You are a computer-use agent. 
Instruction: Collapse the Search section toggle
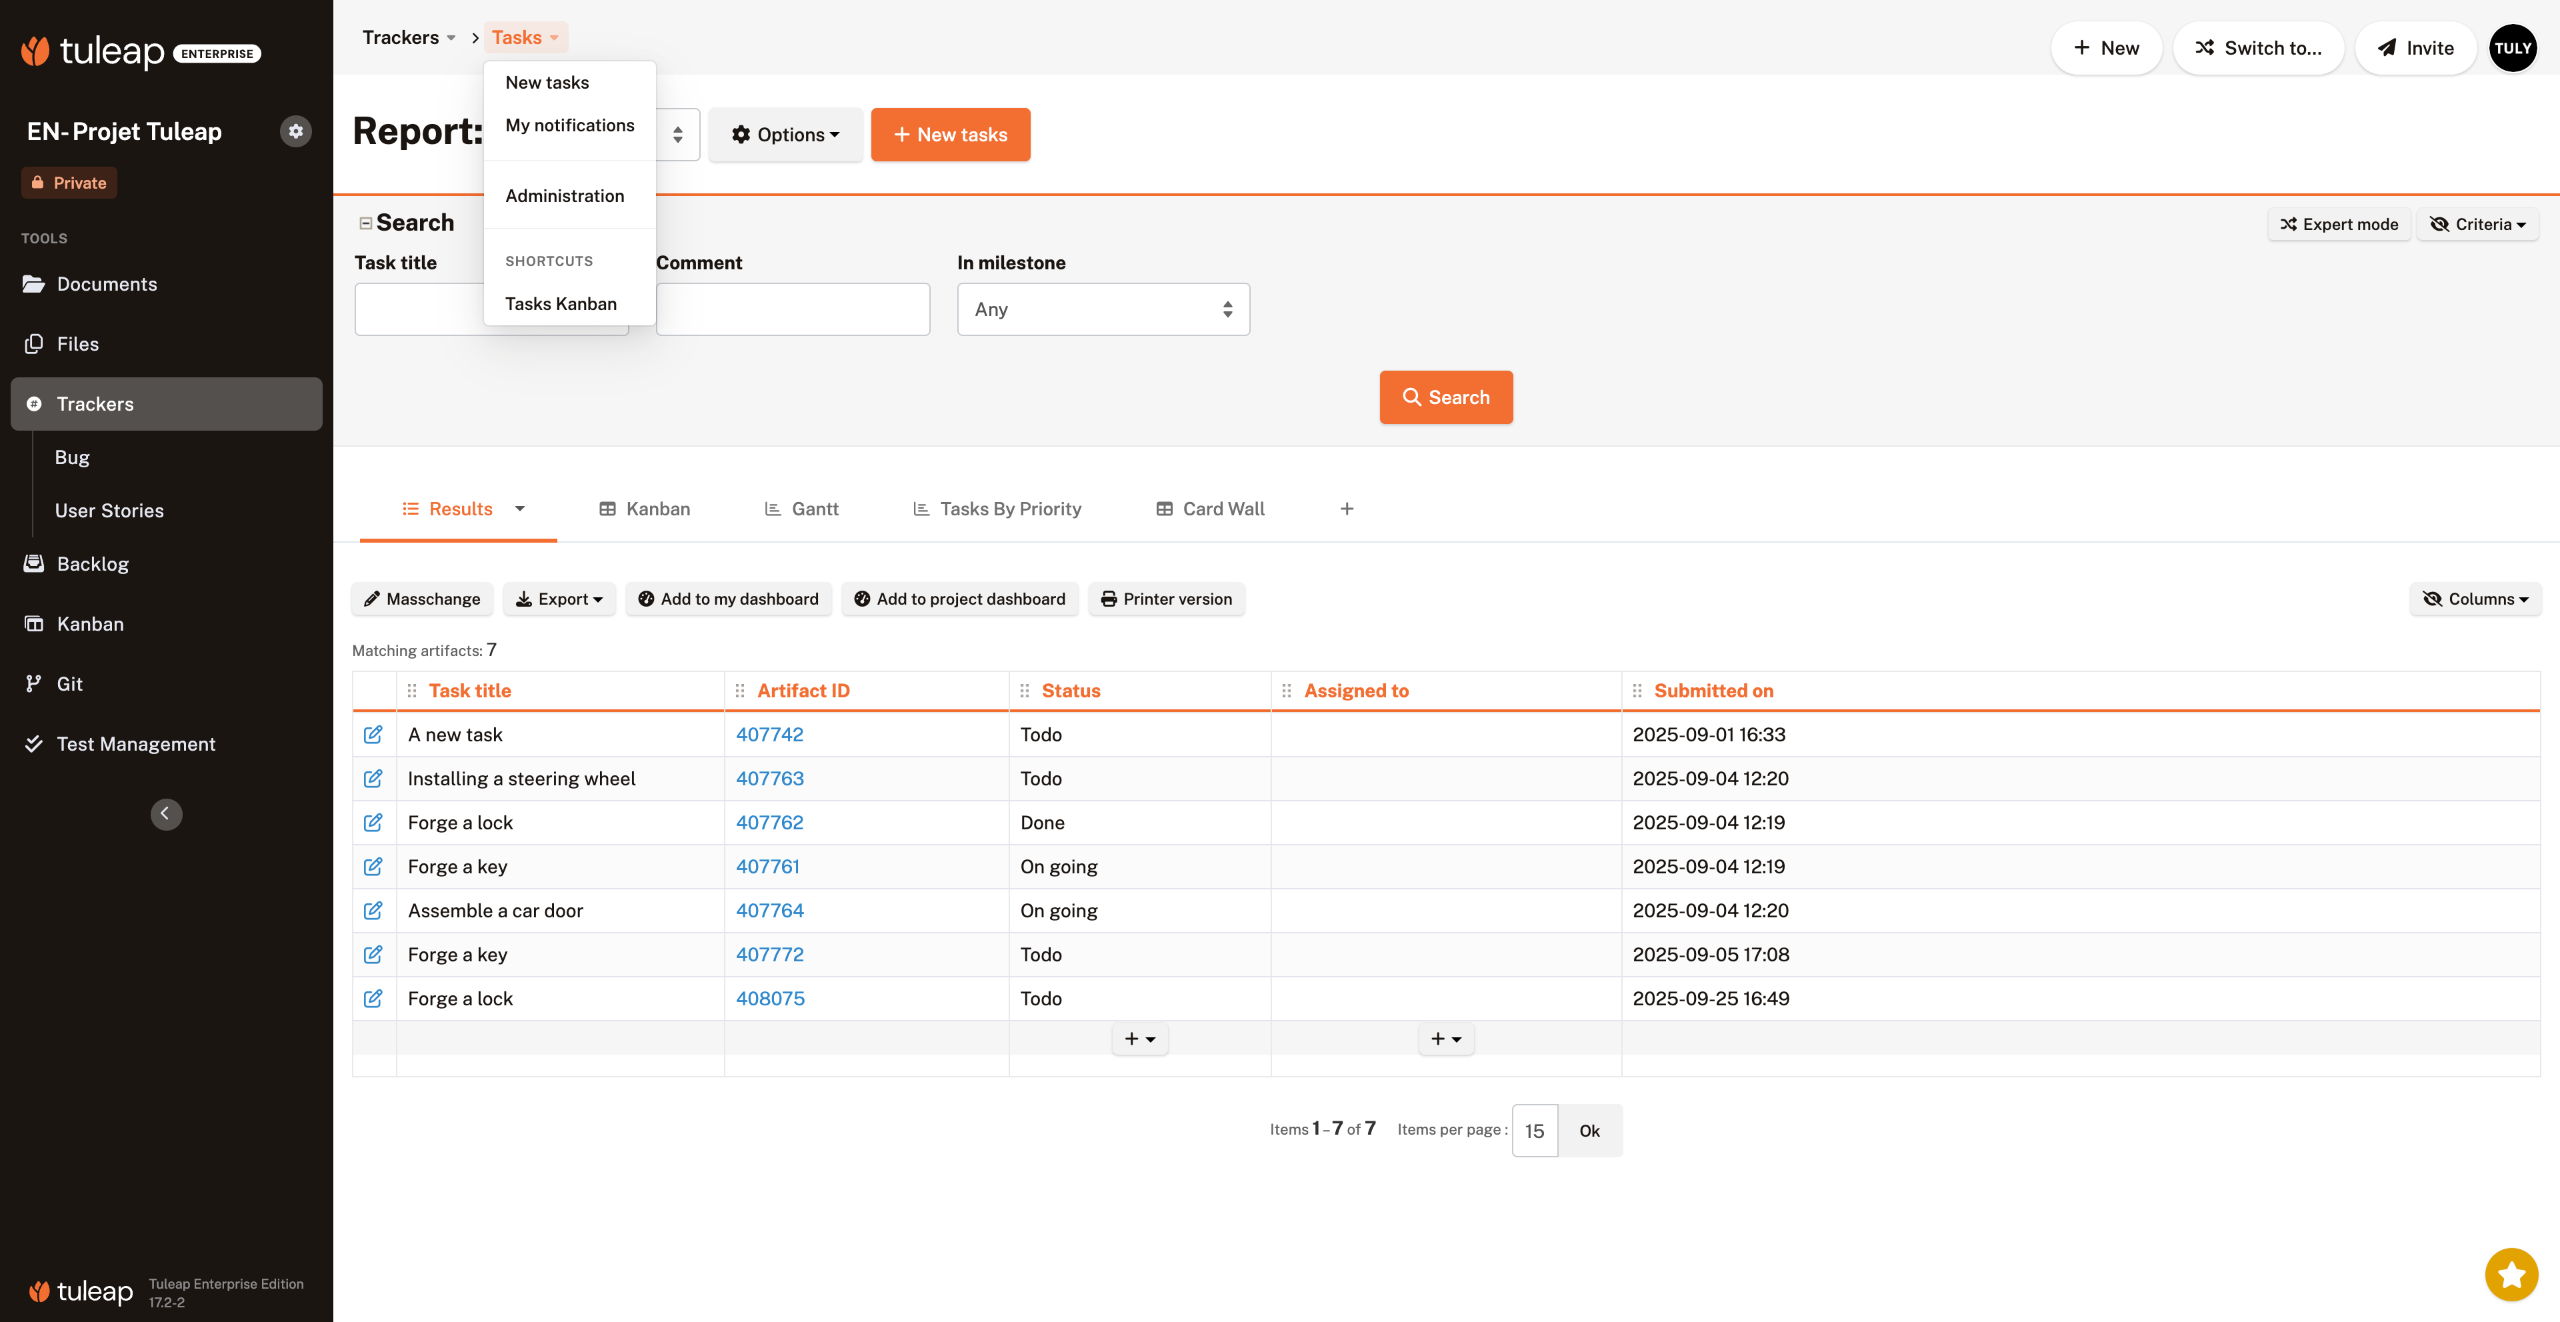366,223
